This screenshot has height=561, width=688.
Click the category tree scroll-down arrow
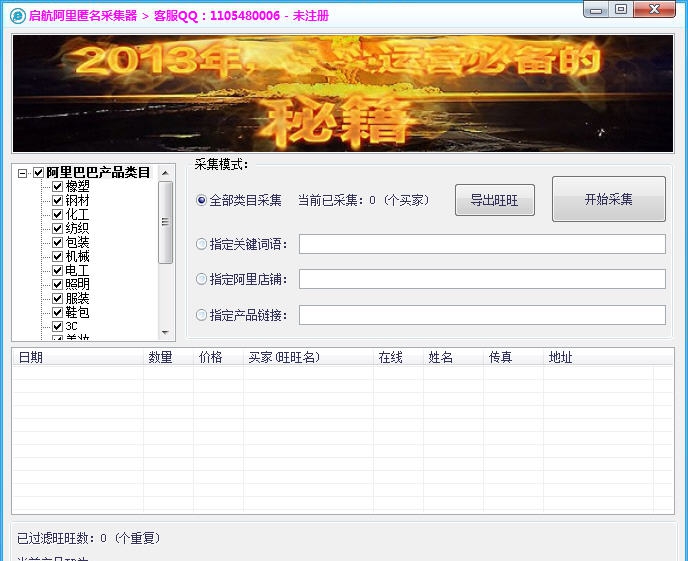[x=165, y=332]
